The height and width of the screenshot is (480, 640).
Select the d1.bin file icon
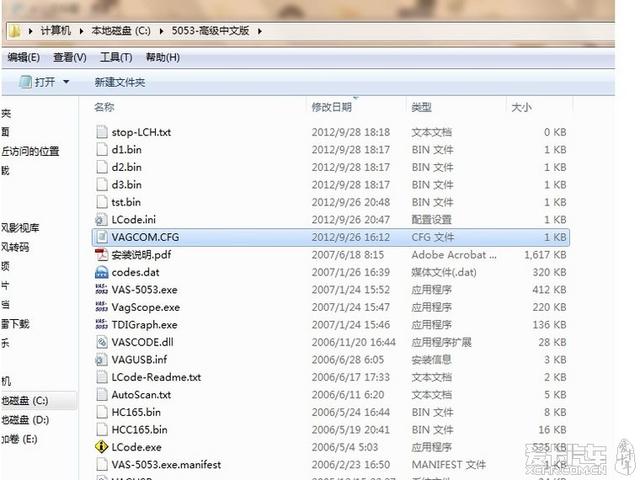coord(102,149)
